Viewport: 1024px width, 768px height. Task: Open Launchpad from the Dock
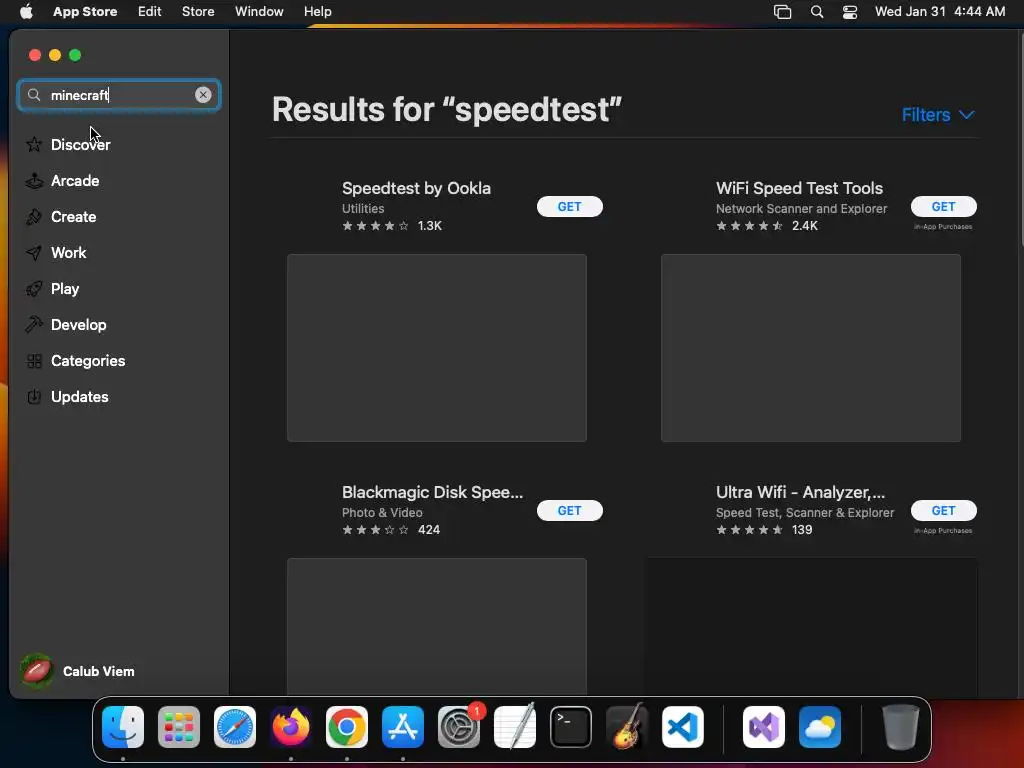click(179, 727)
